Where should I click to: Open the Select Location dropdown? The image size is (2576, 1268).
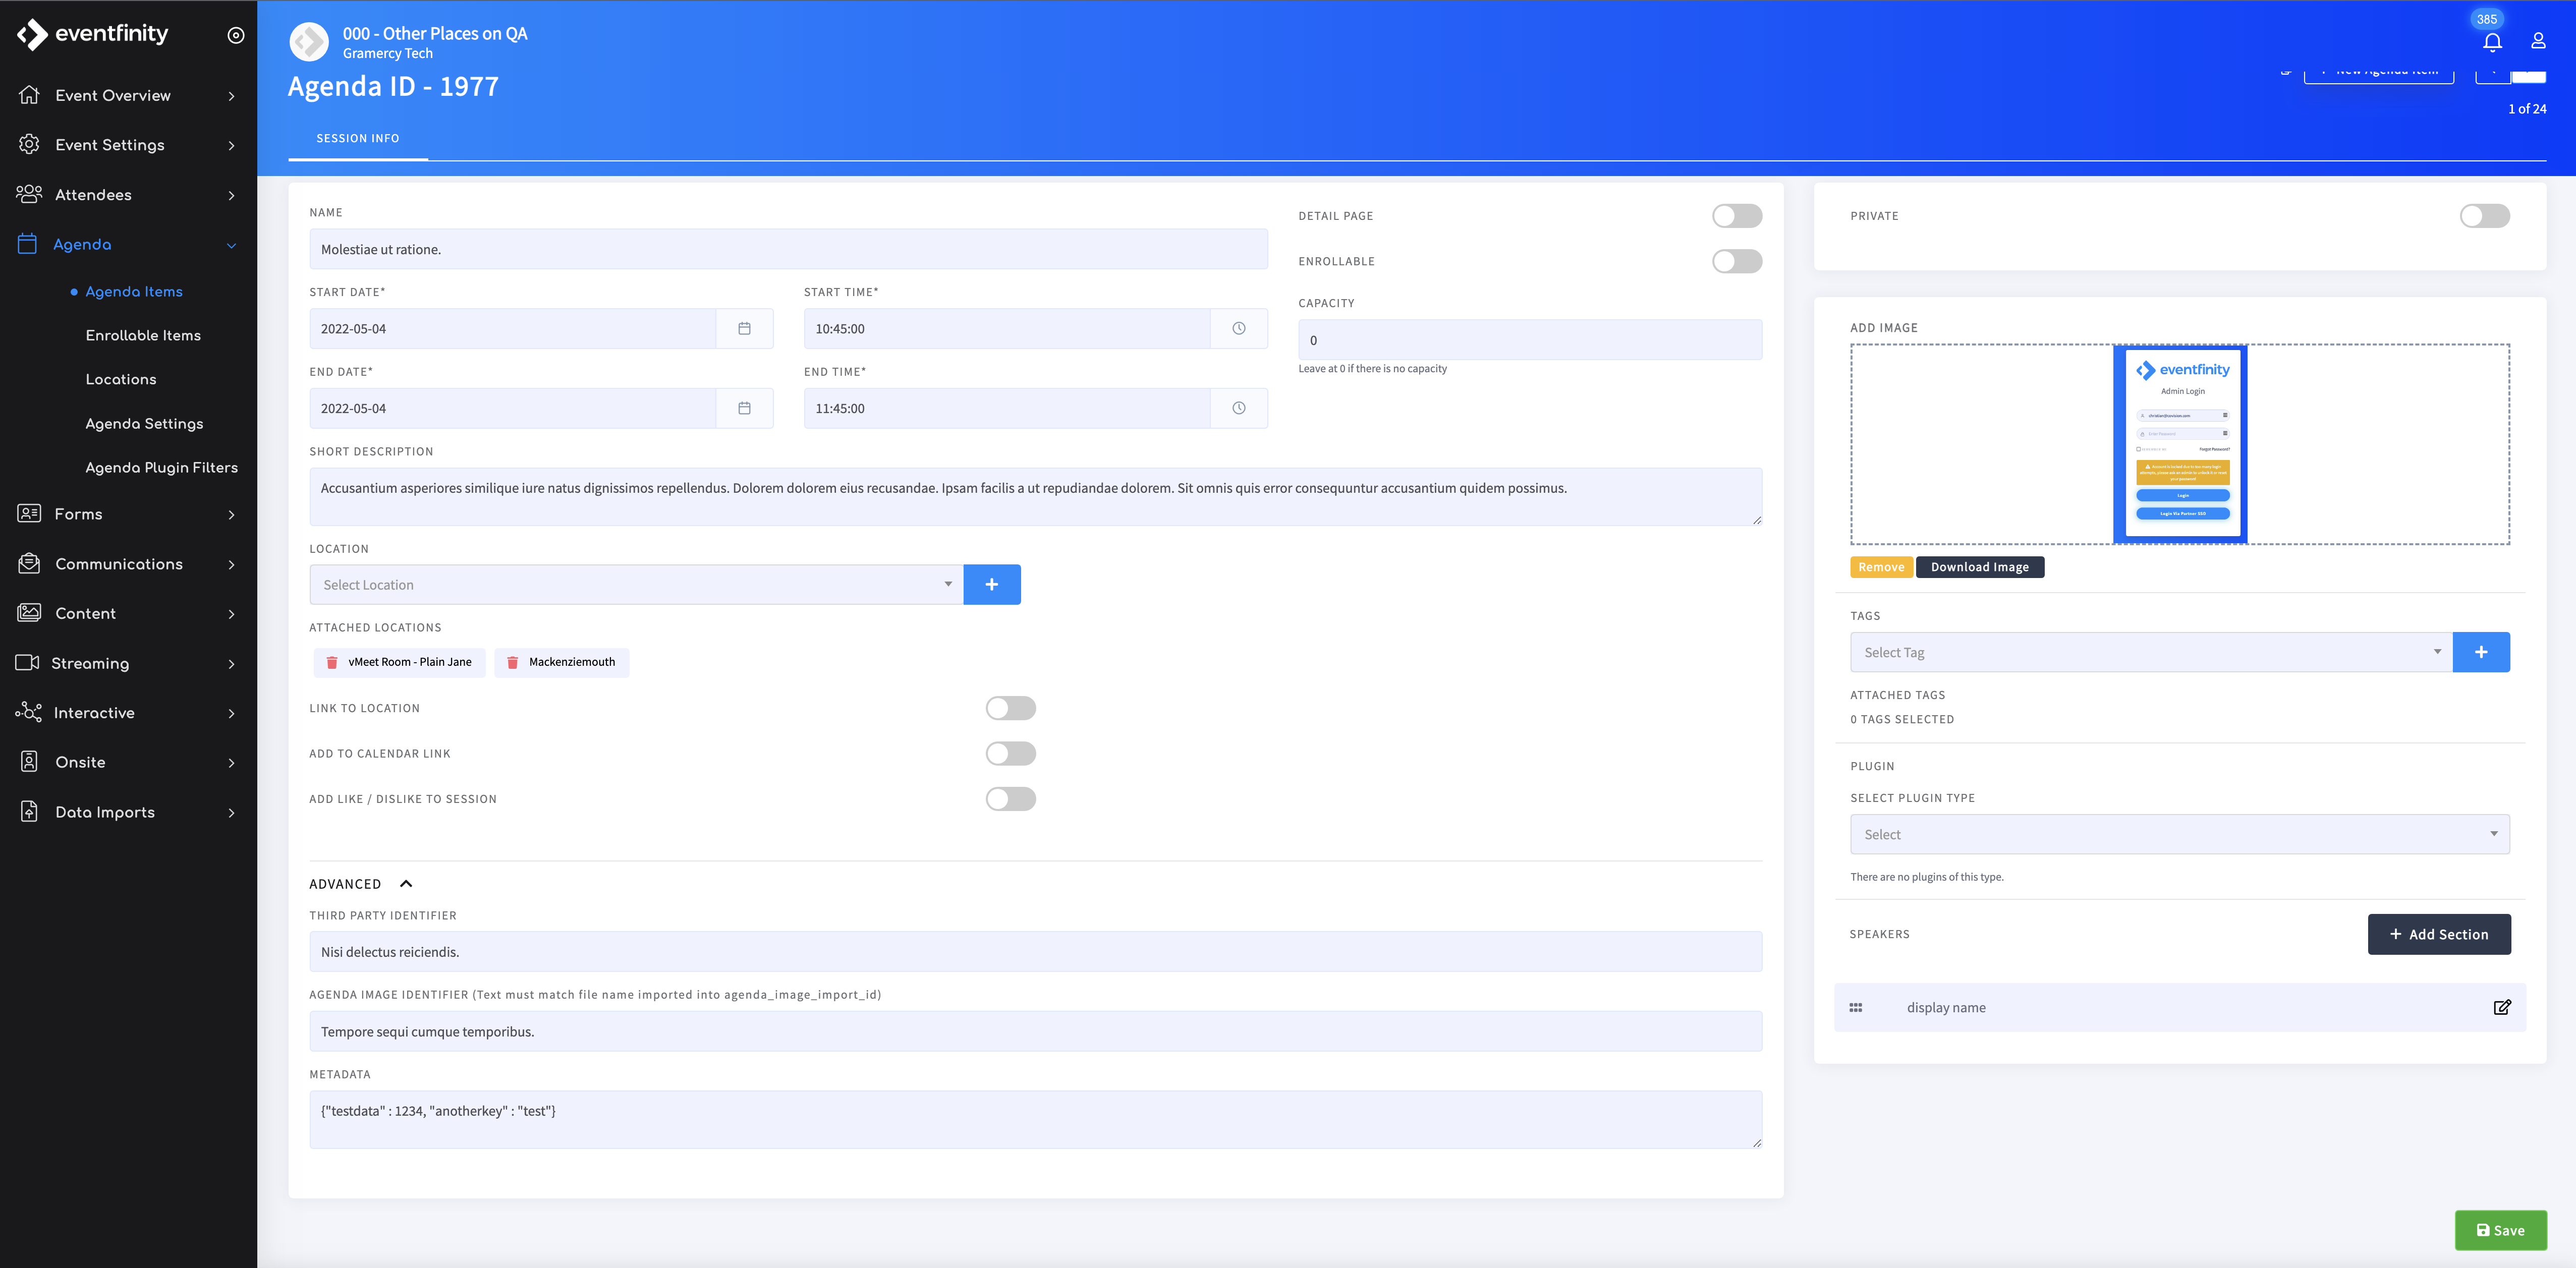(636, 585)
